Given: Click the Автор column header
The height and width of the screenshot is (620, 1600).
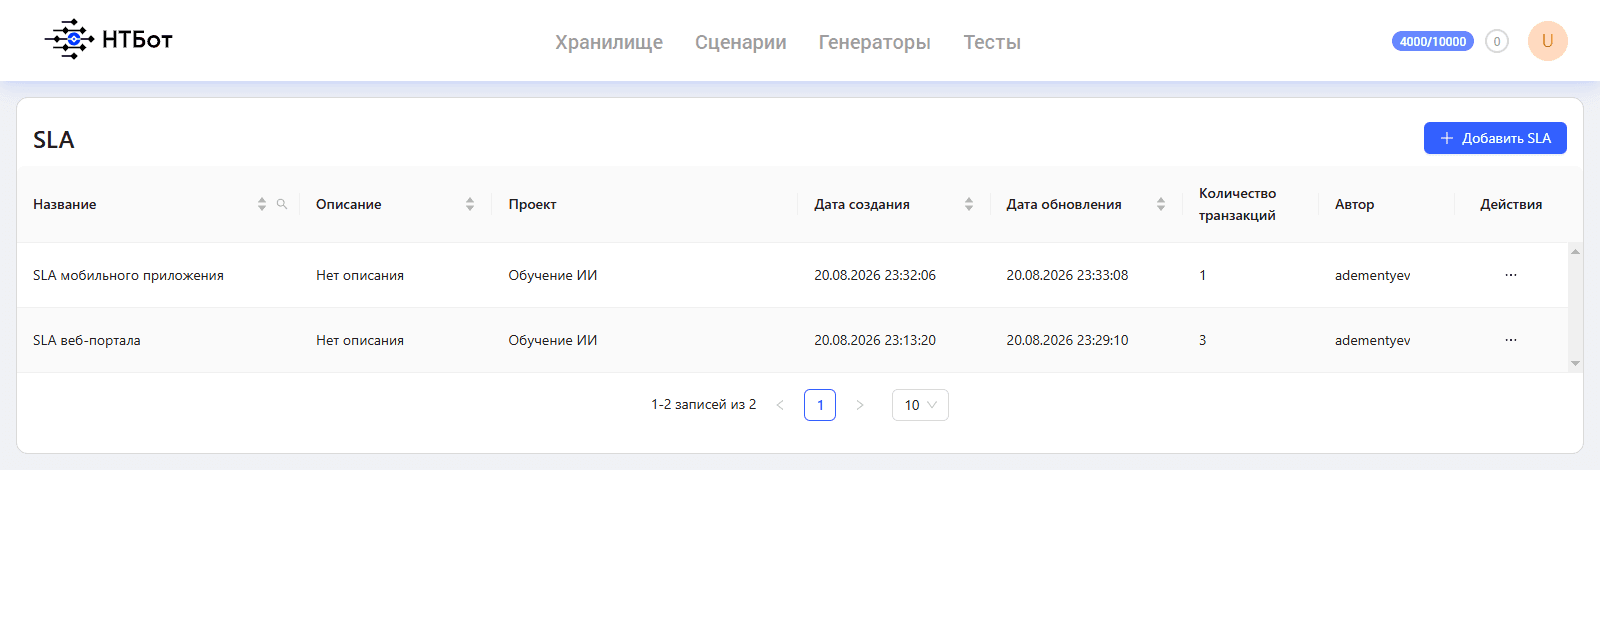Looking at the screenshot, I should tap(1355, 204).
